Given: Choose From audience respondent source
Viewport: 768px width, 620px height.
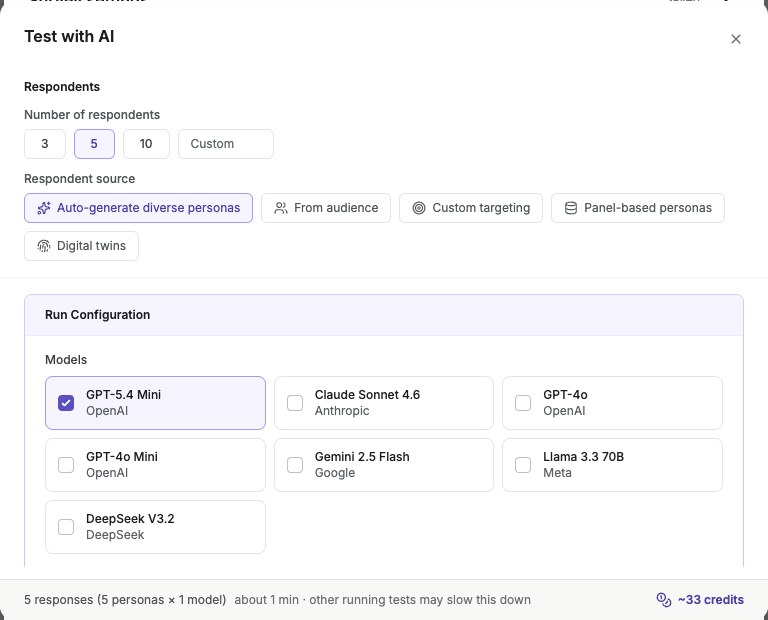Looking at the screenshot, I should (326, 208).
